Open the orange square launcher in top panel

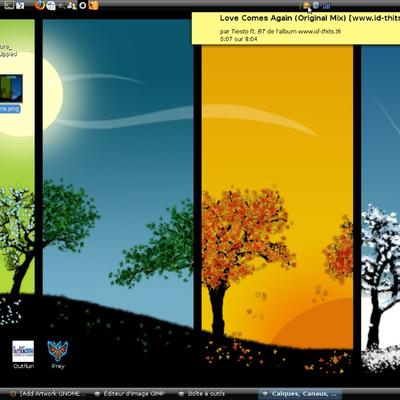click(x=93, y=5)
